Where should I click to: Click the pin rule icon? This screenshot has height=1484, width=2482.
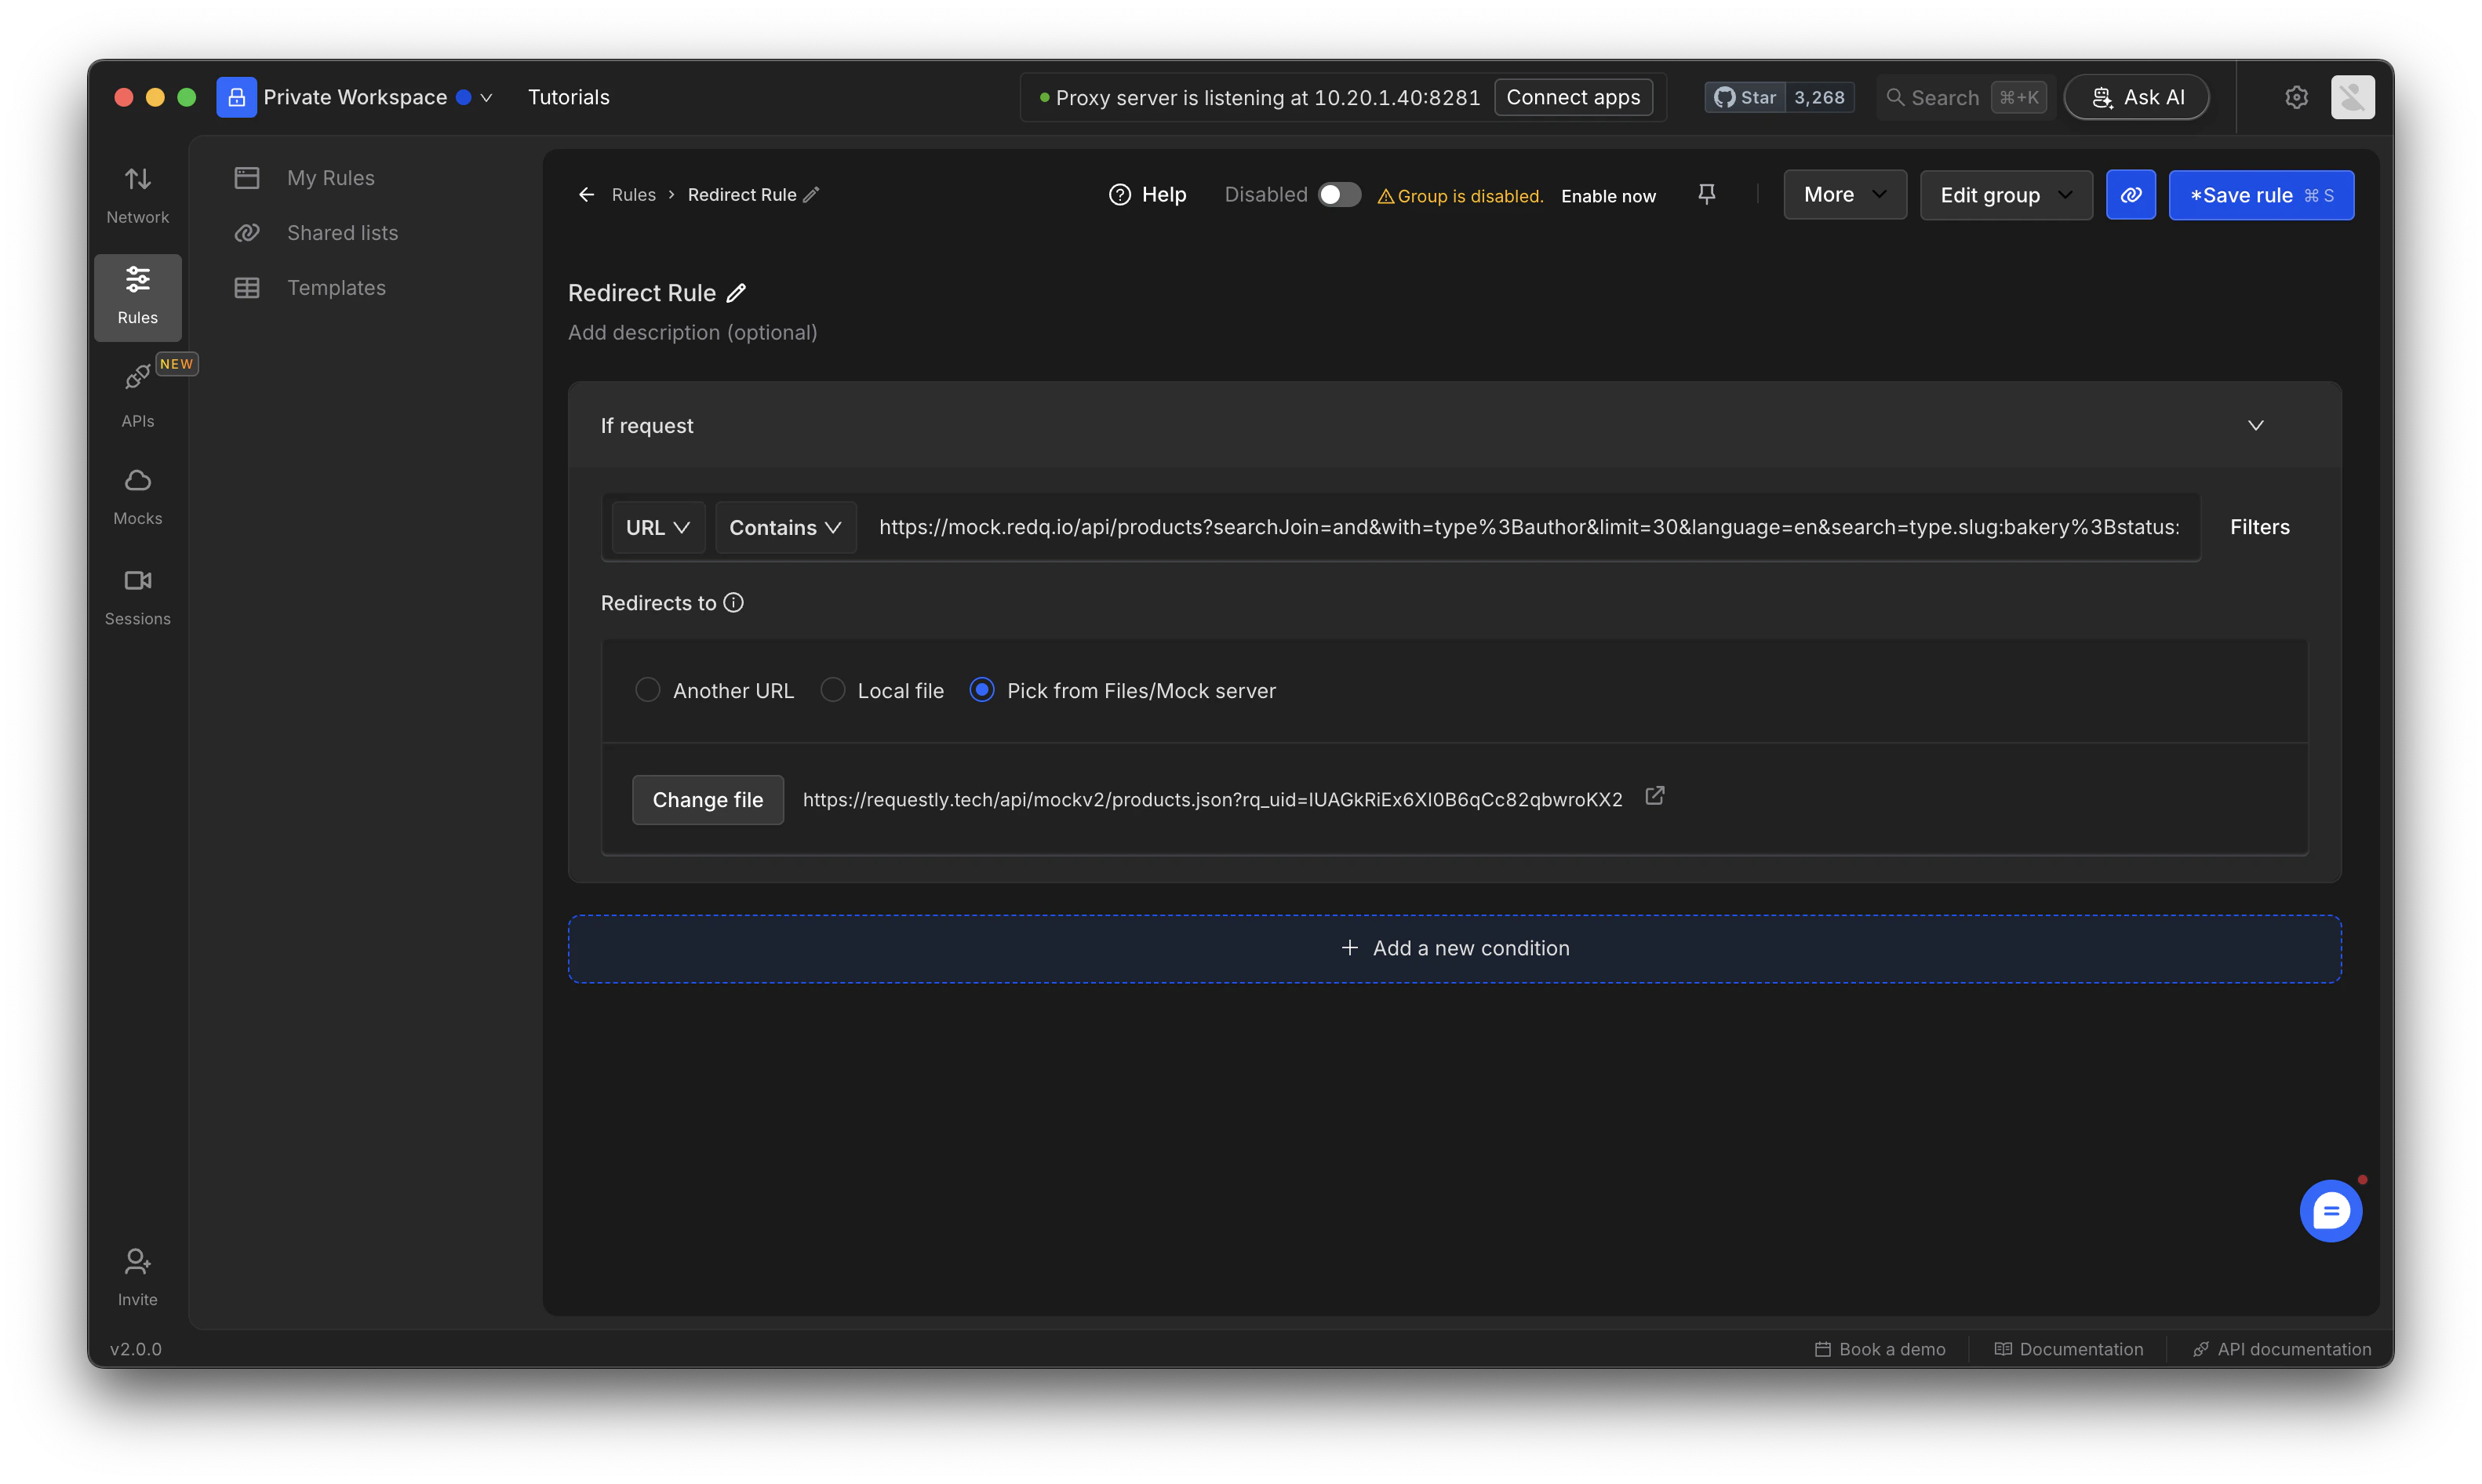pos(1707,195)
